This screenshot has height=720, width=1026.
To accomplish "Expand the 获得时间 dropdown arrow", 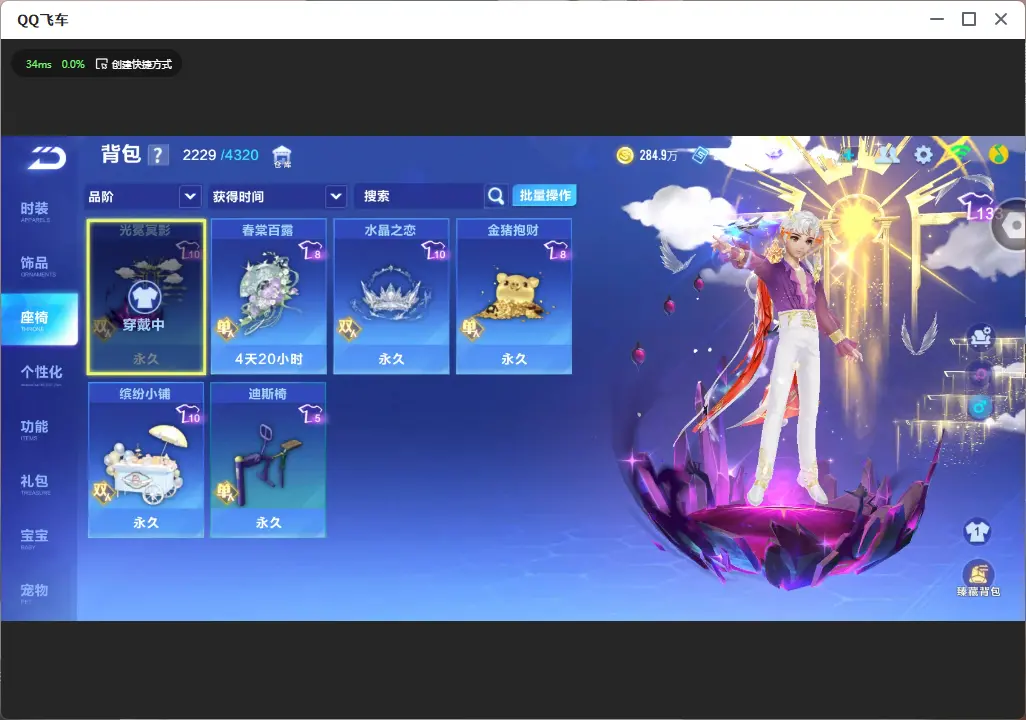I will click(336, 196).
